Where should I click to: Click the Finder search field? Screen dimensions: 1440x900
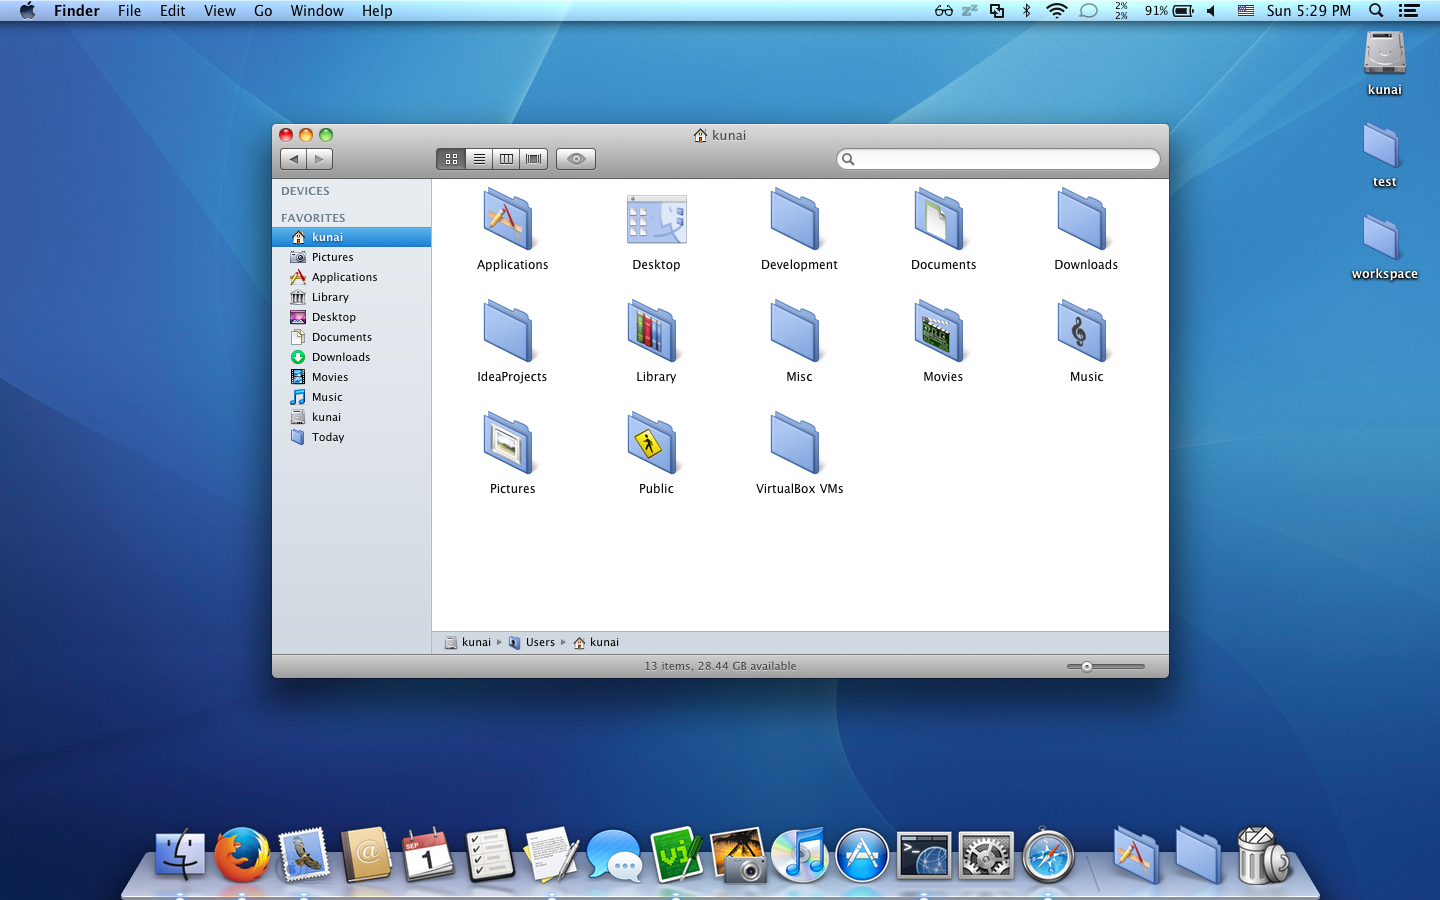click(998, 159)
